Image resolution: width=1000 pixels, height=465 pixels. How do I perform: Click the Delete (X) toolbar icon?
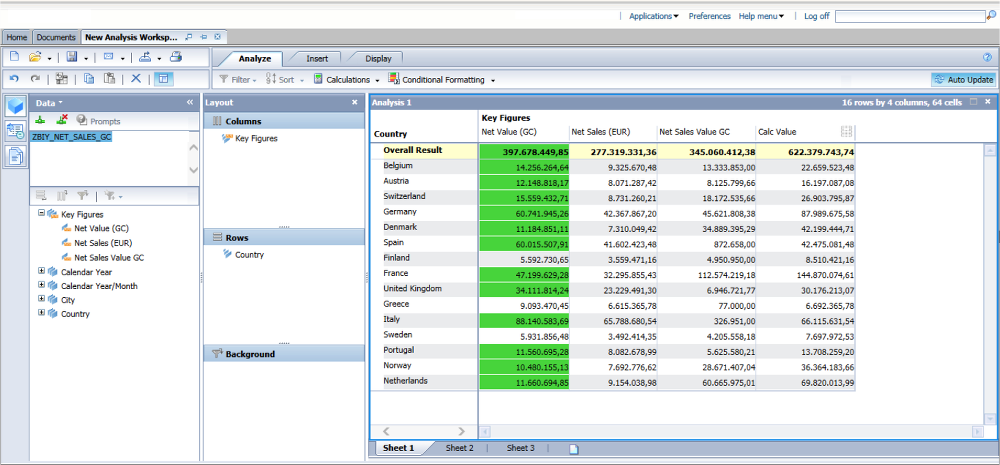coord(136,79)
